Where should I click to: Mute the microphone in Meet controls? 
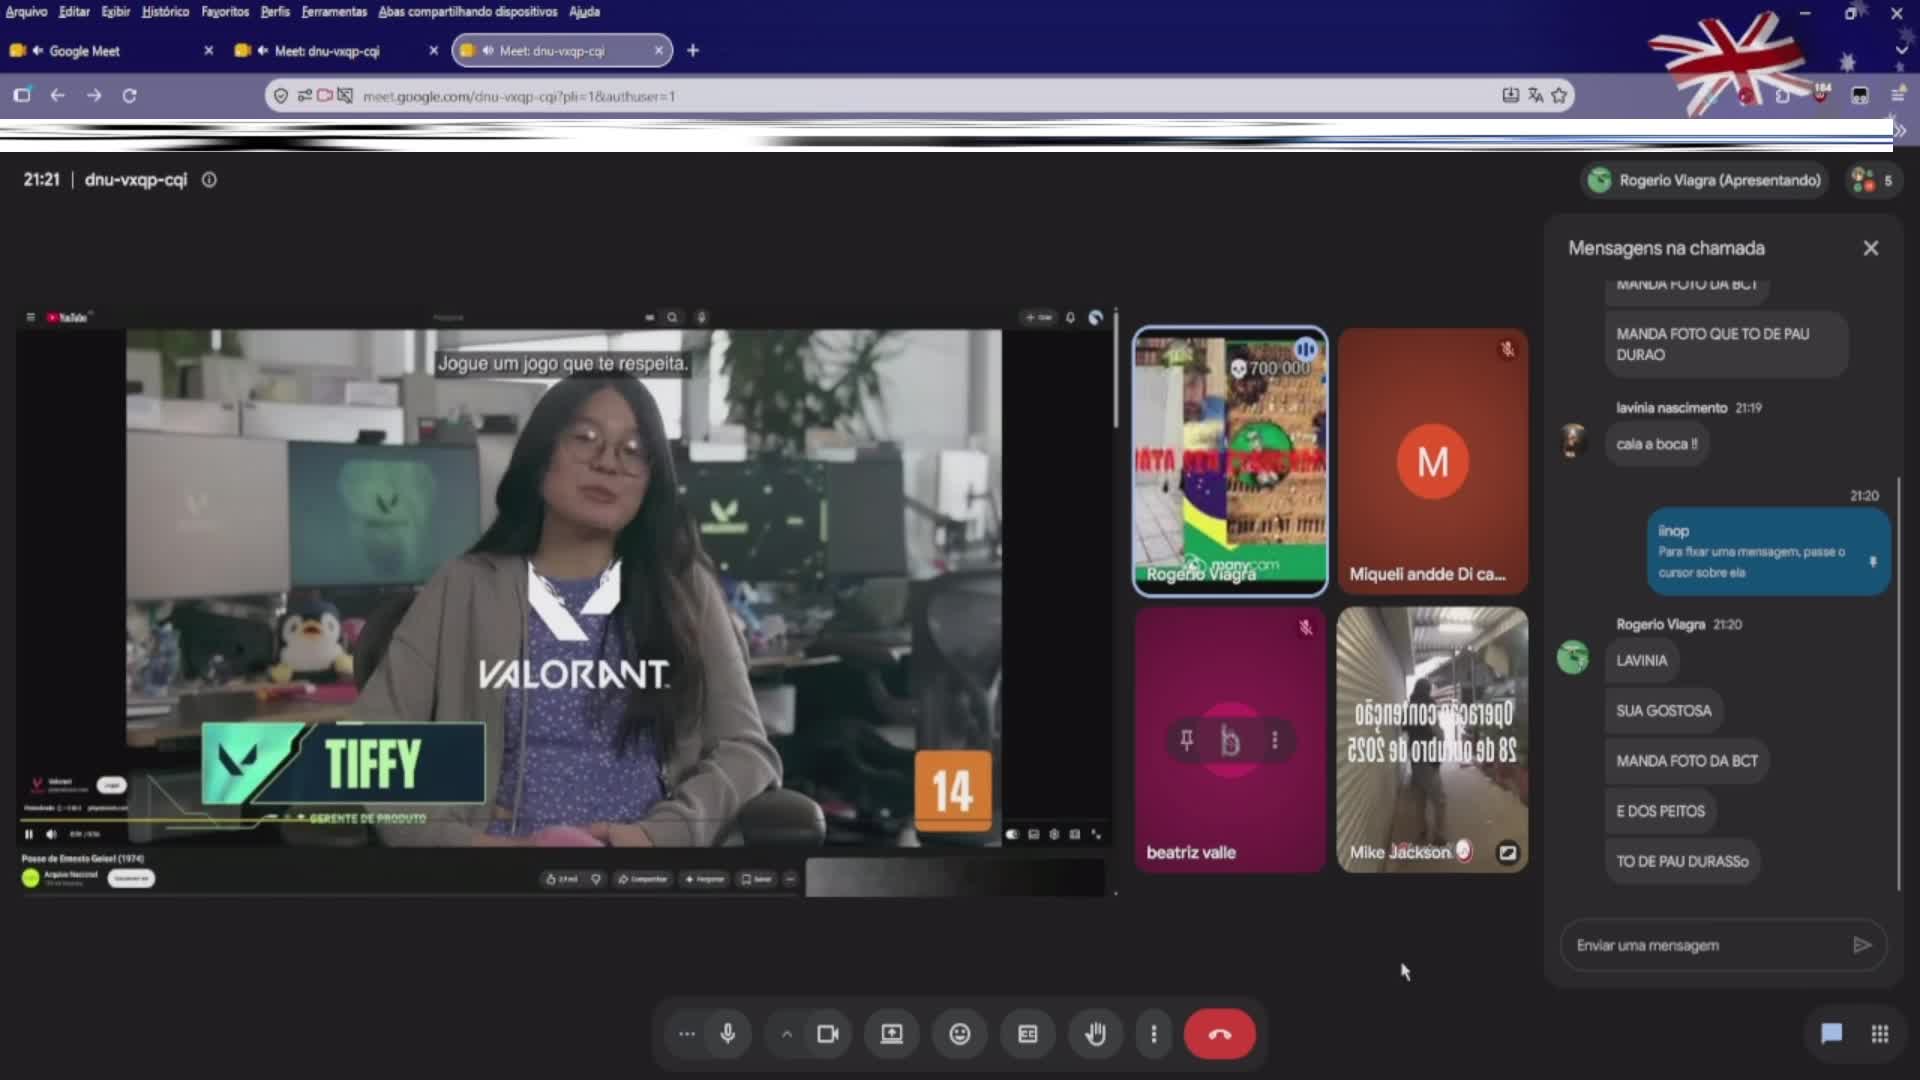728,1034
